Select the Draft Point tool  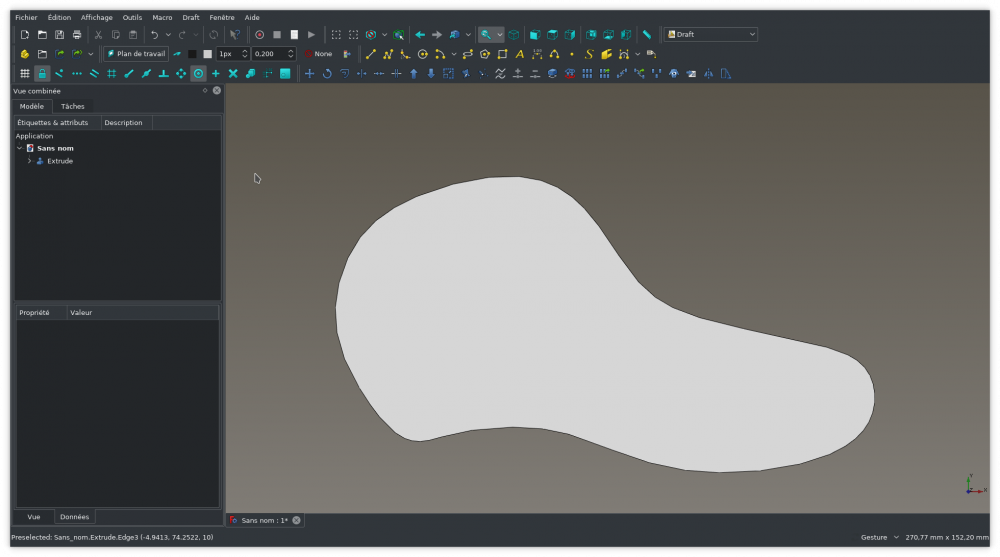(571, 54)
